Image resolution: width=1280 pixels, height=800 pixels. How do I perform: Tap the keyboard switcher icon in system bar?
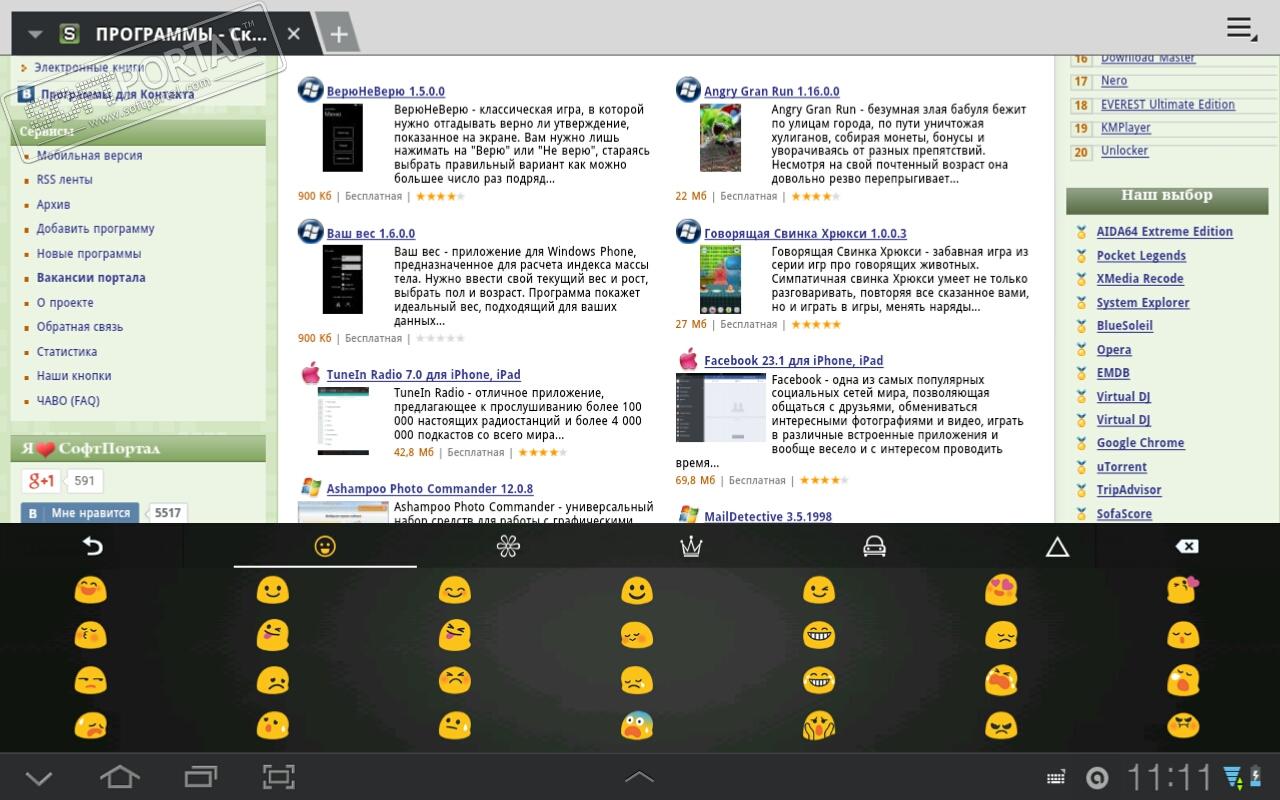(x=1056, y=778)
